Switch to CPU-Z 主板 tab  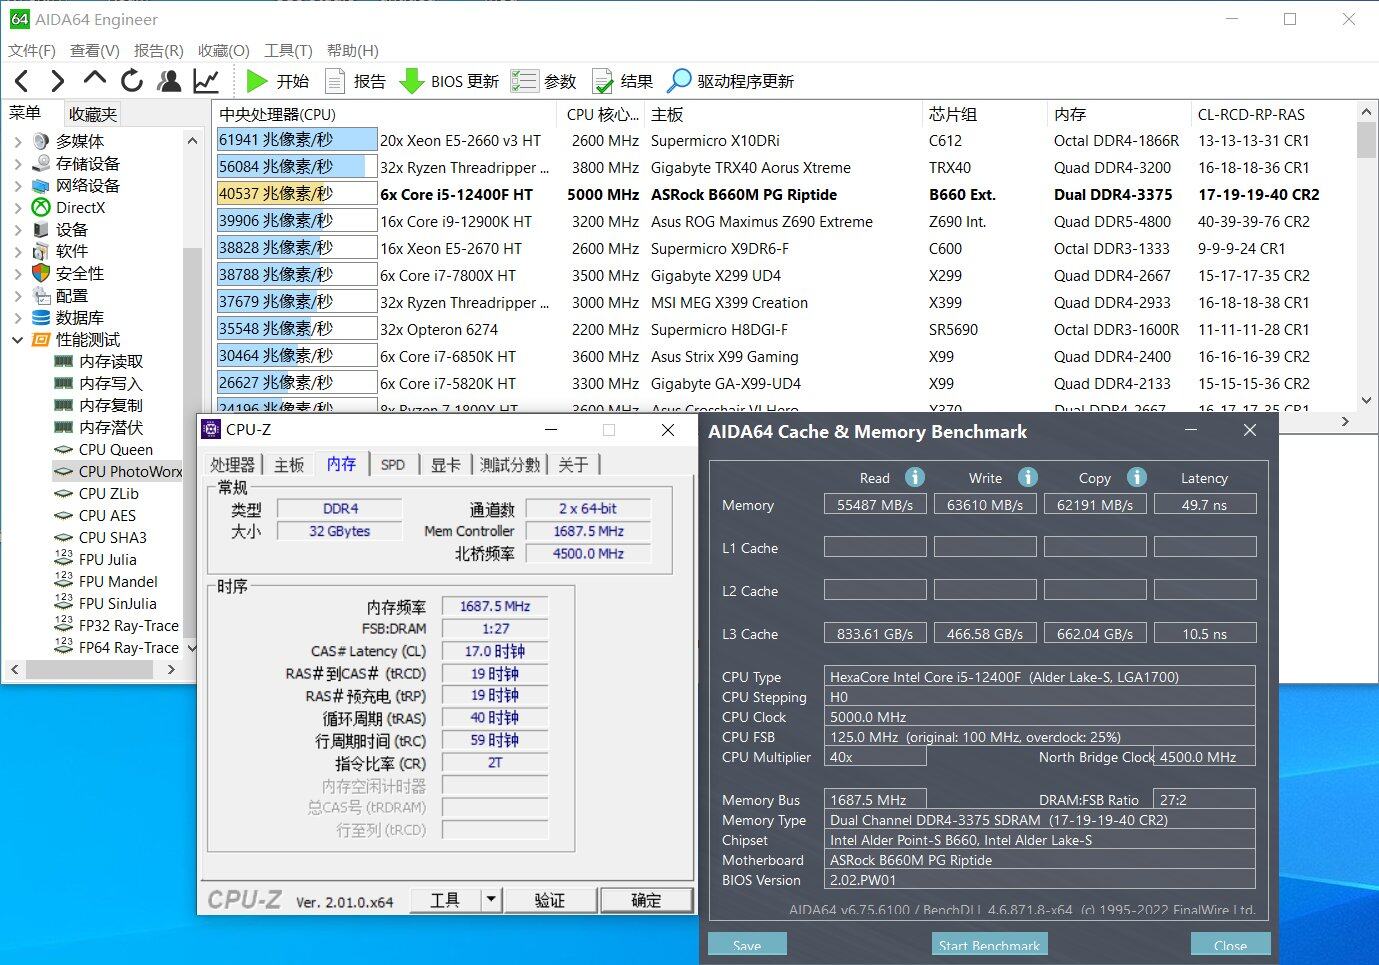289,465
